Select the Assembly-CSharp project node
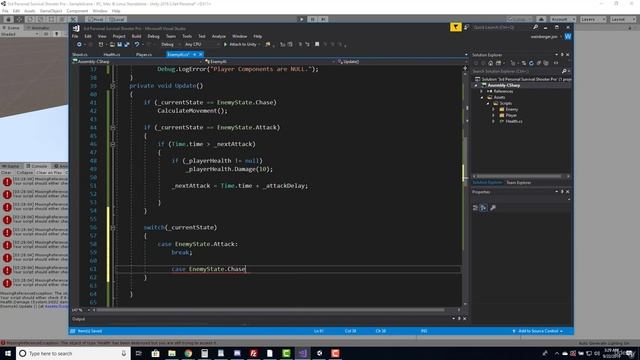 (503, 85)
